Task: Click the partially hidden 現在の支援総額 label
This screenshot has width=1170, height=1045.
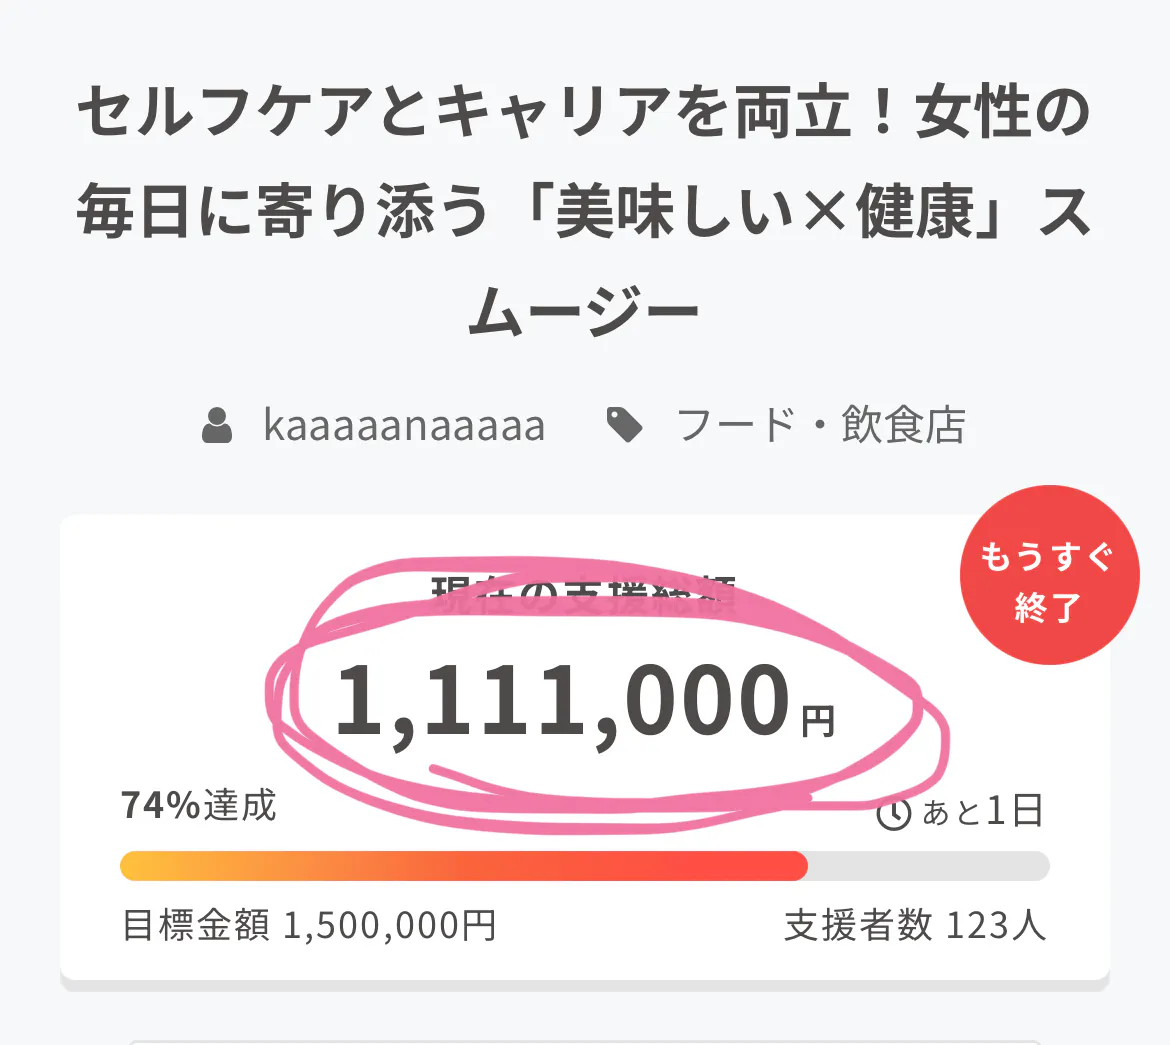Action: 583,596
